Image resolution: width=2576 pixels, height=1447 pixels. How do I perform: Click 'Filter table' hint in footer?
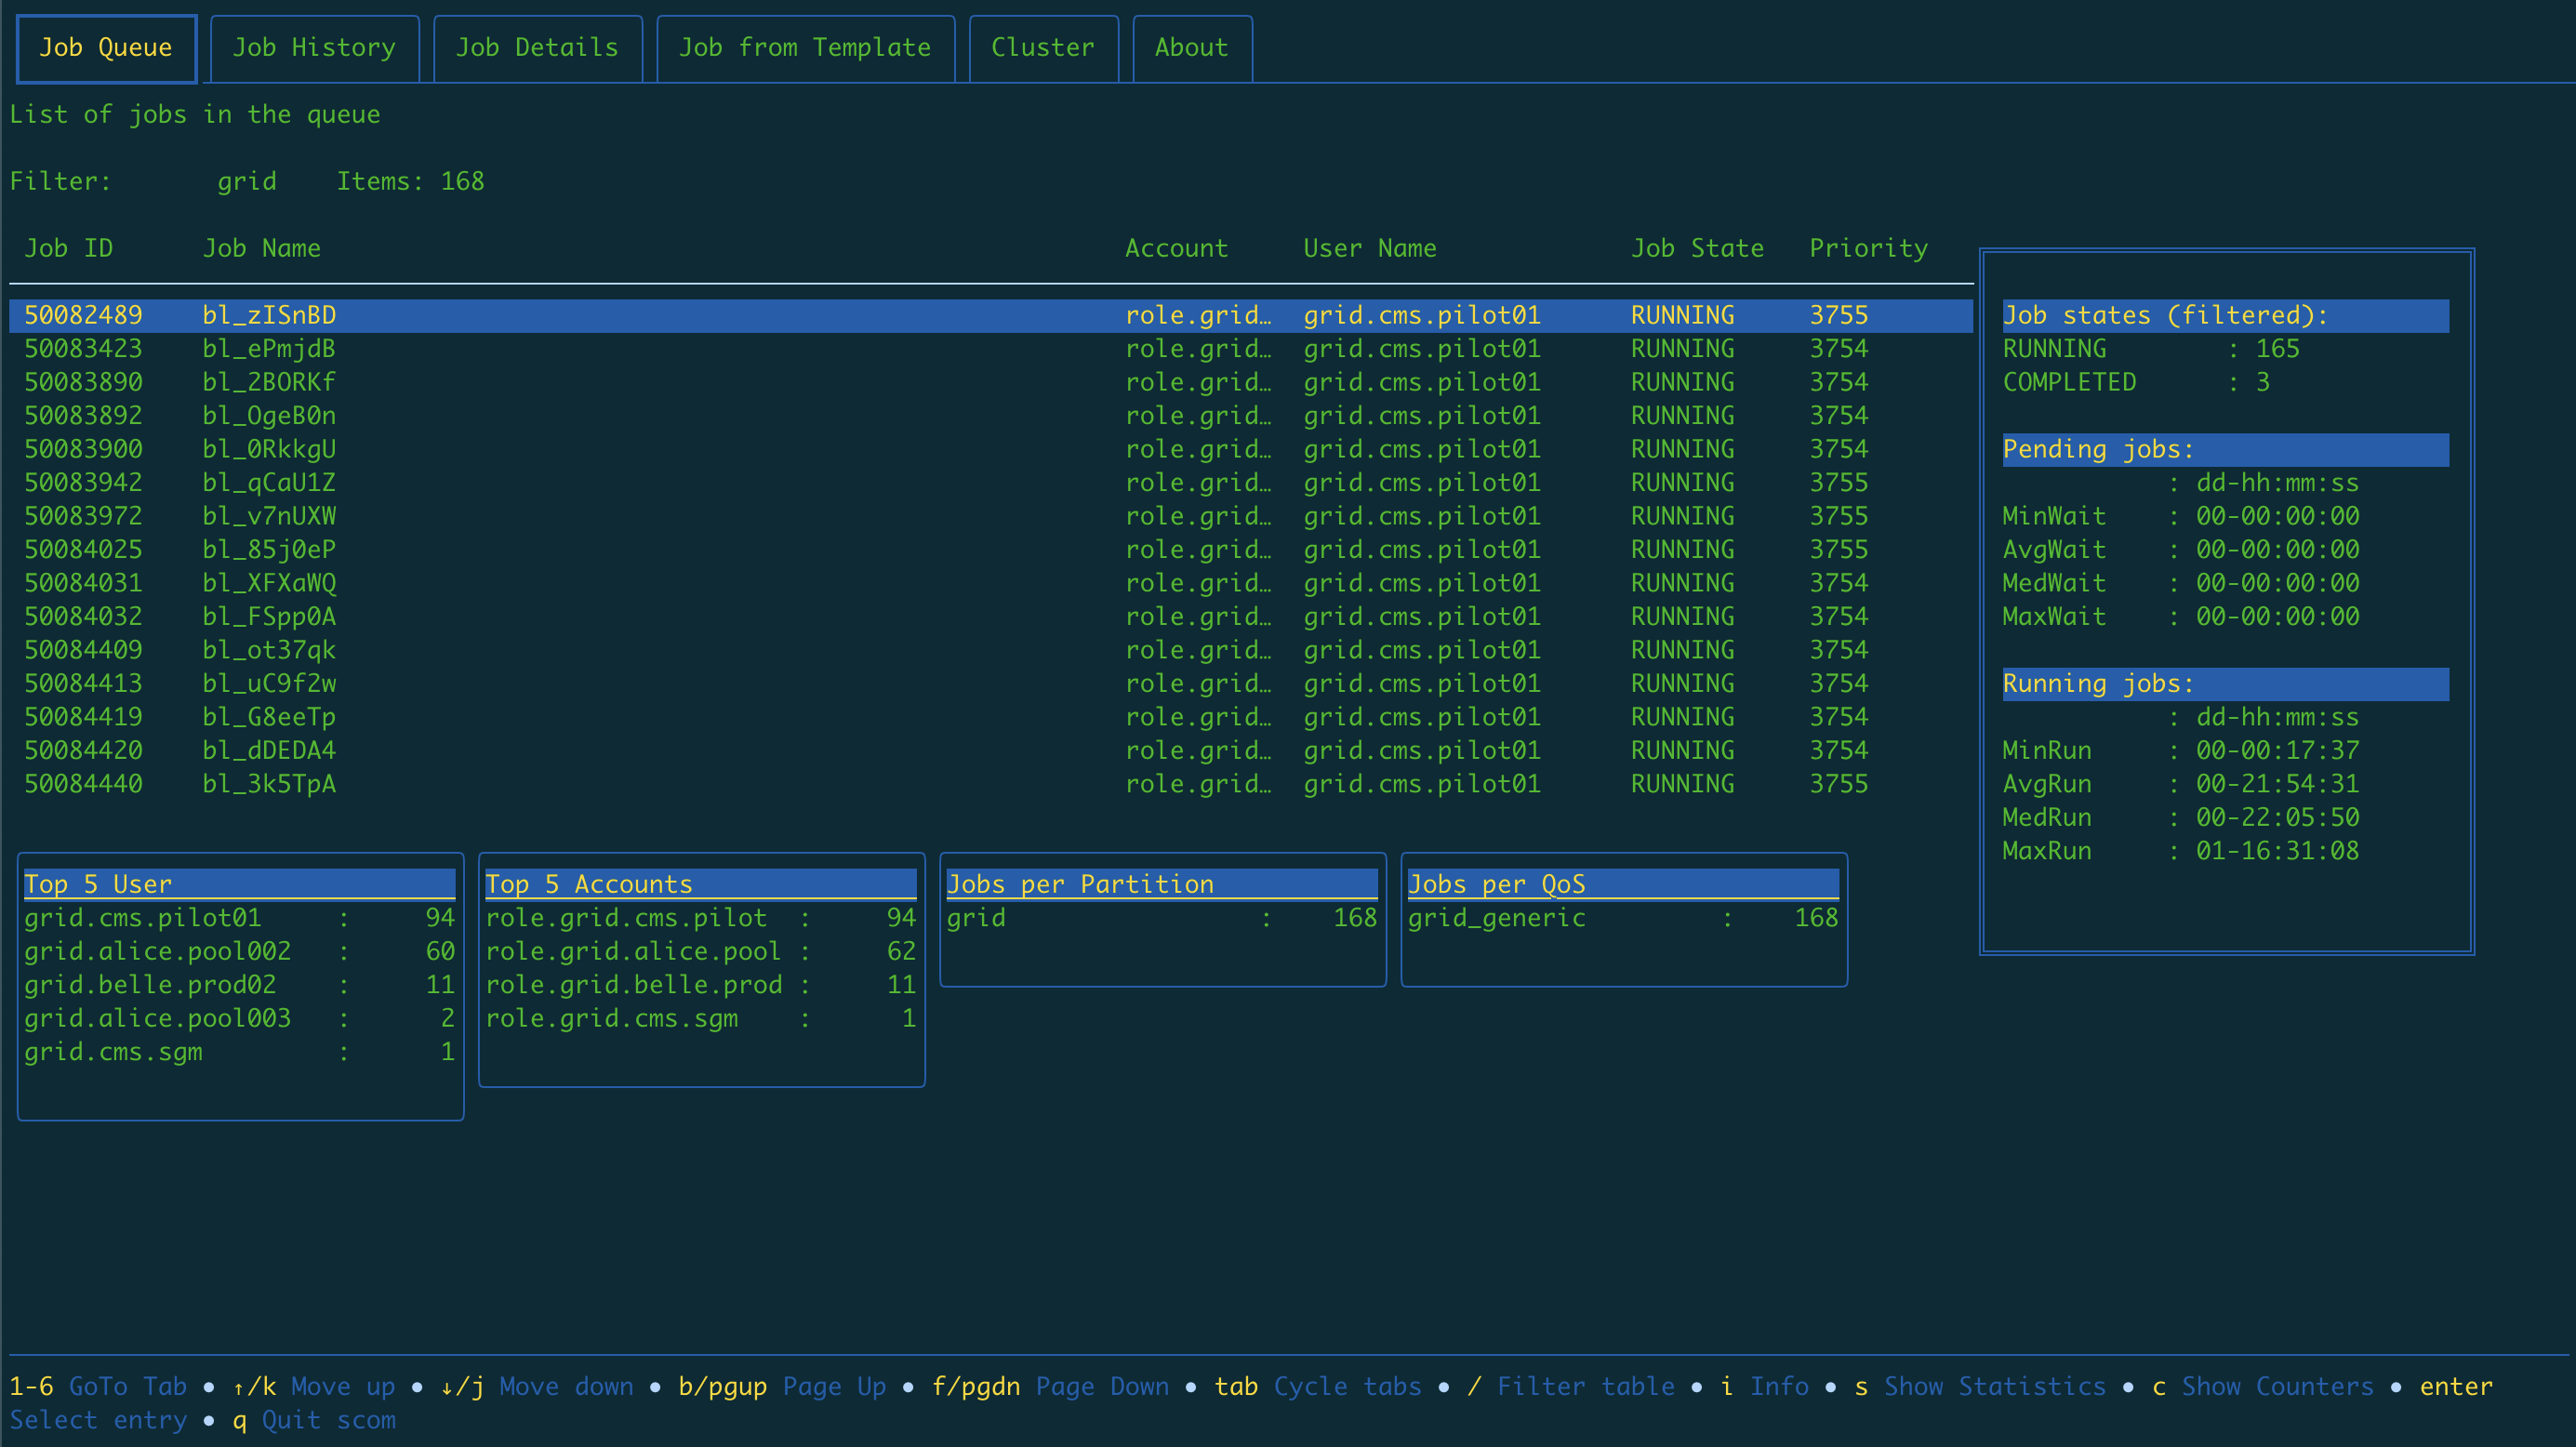(1585, 1387)
